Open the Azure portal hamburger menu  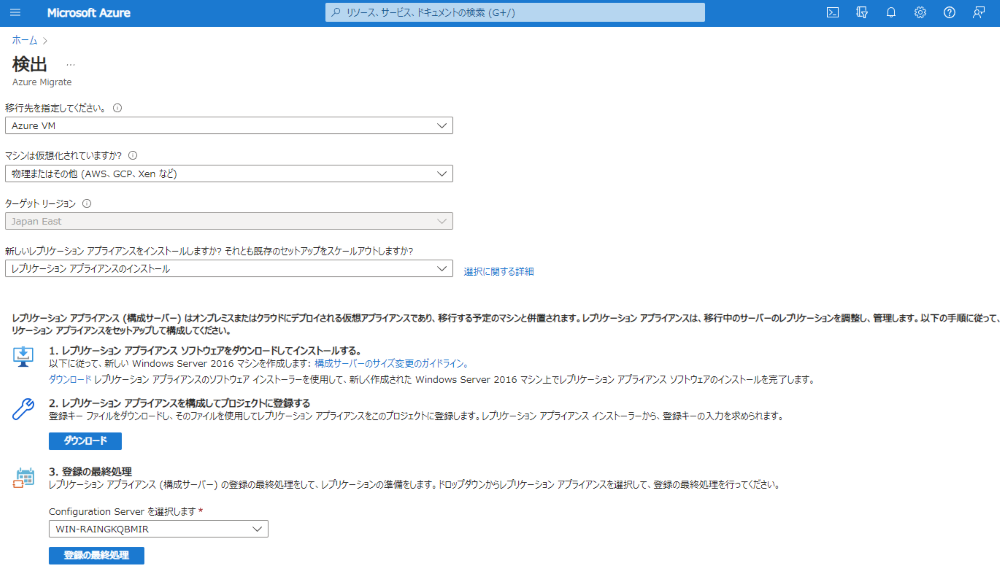click(x=15, y=13)
